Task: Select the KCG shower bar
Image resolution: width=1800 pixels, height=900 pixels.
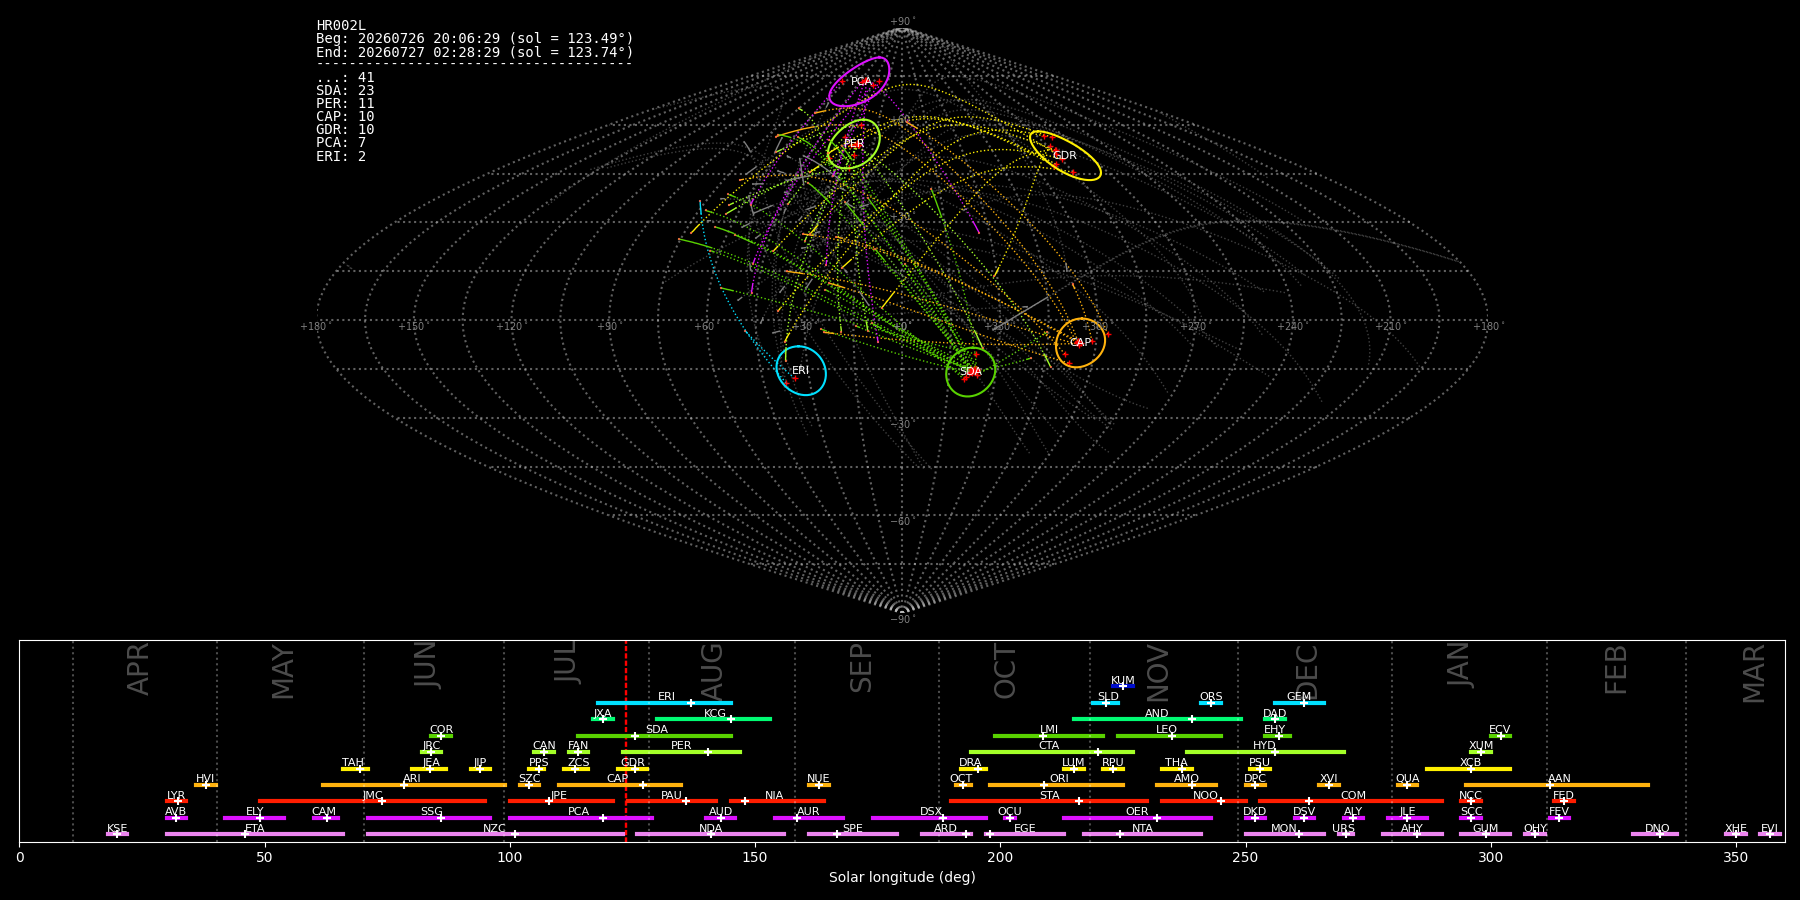Action: pos(713,719)
